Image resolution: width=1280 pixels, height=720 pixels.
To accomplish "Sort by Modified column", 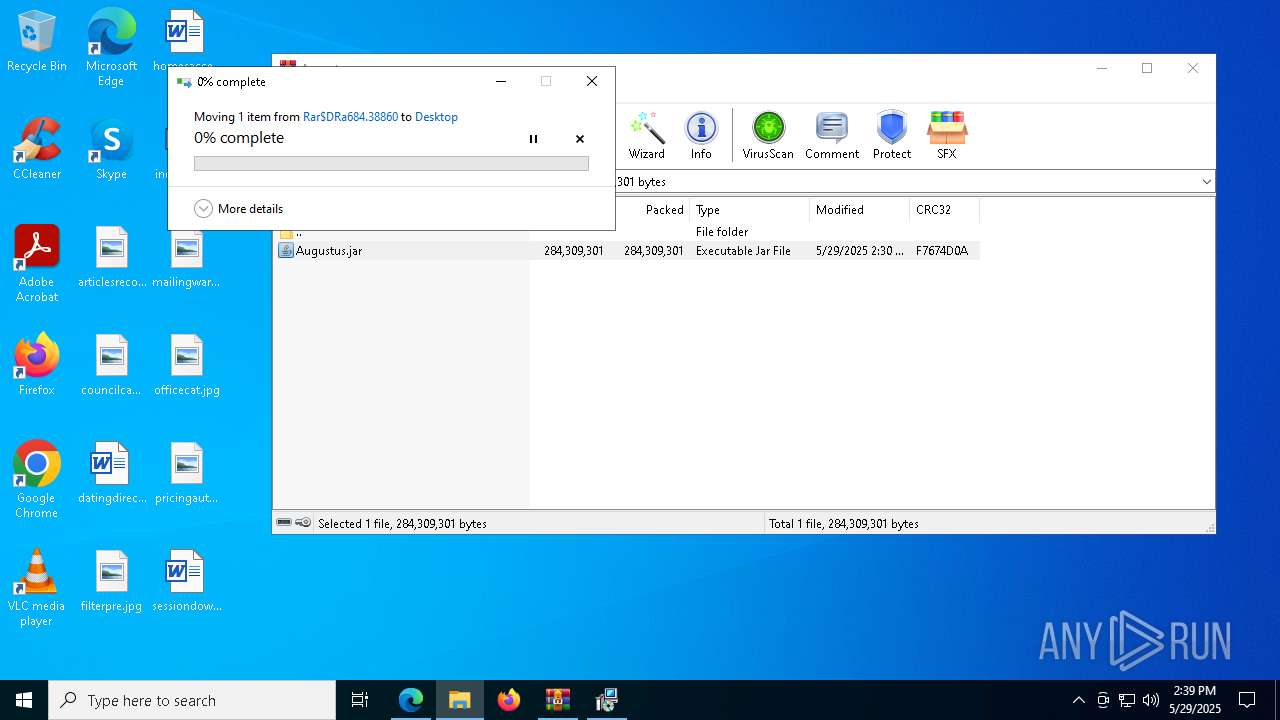I will [x=860, y=210].
